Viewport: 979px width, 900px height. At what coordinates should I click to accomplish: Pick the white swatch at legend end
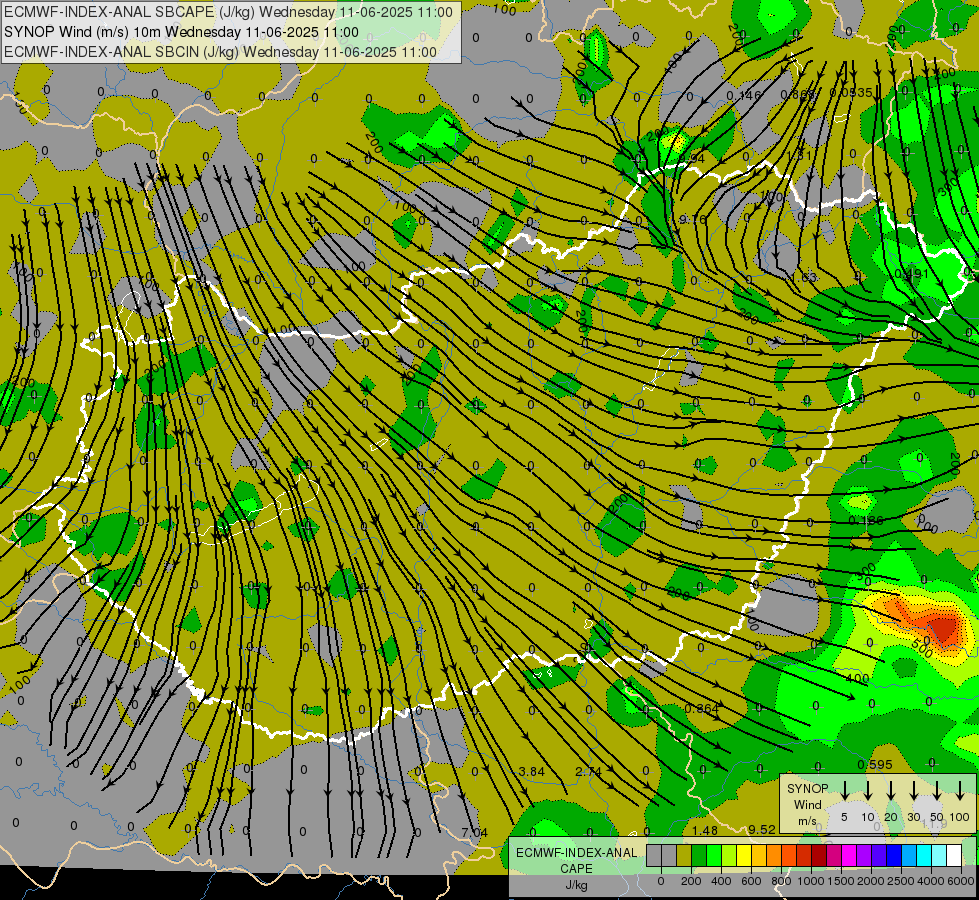point(953,855)
